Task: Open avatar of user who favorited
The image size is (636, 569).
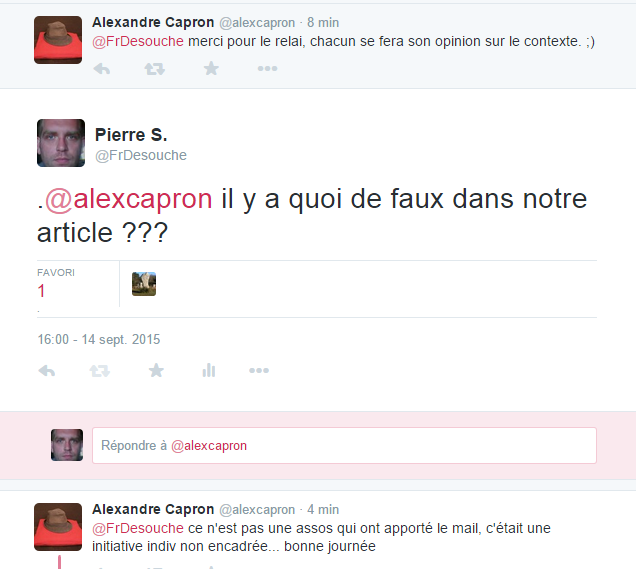Action: (144, 284)
